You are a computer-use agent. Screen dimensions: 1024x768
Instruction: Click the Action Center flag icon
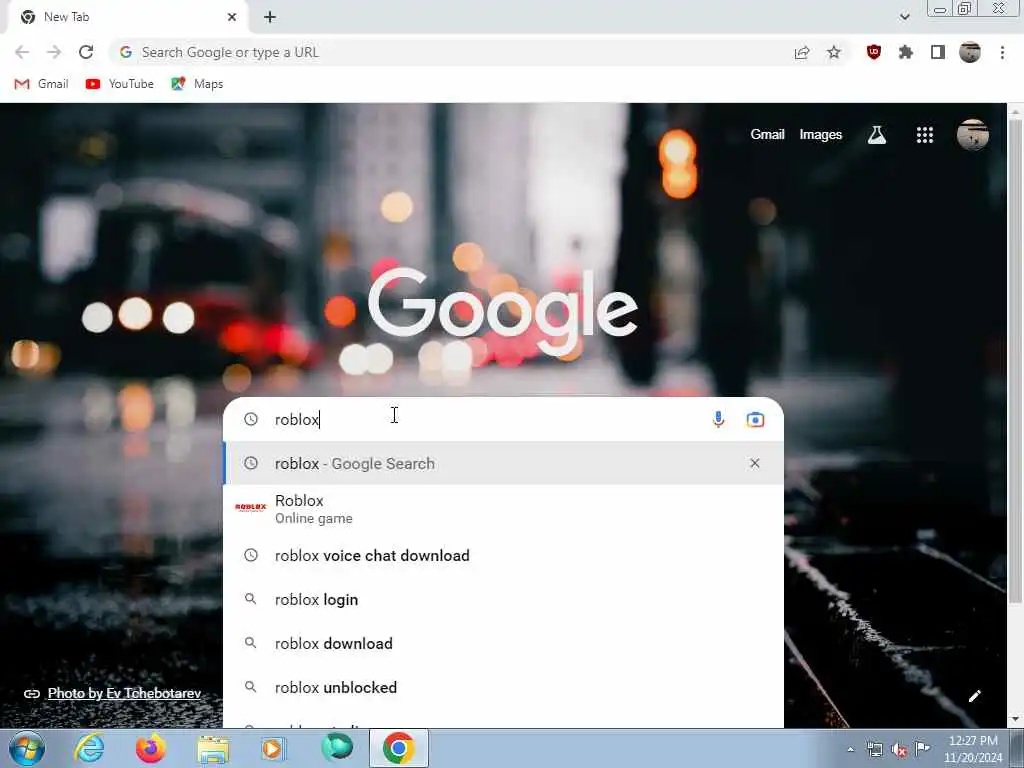click(922, 748)
